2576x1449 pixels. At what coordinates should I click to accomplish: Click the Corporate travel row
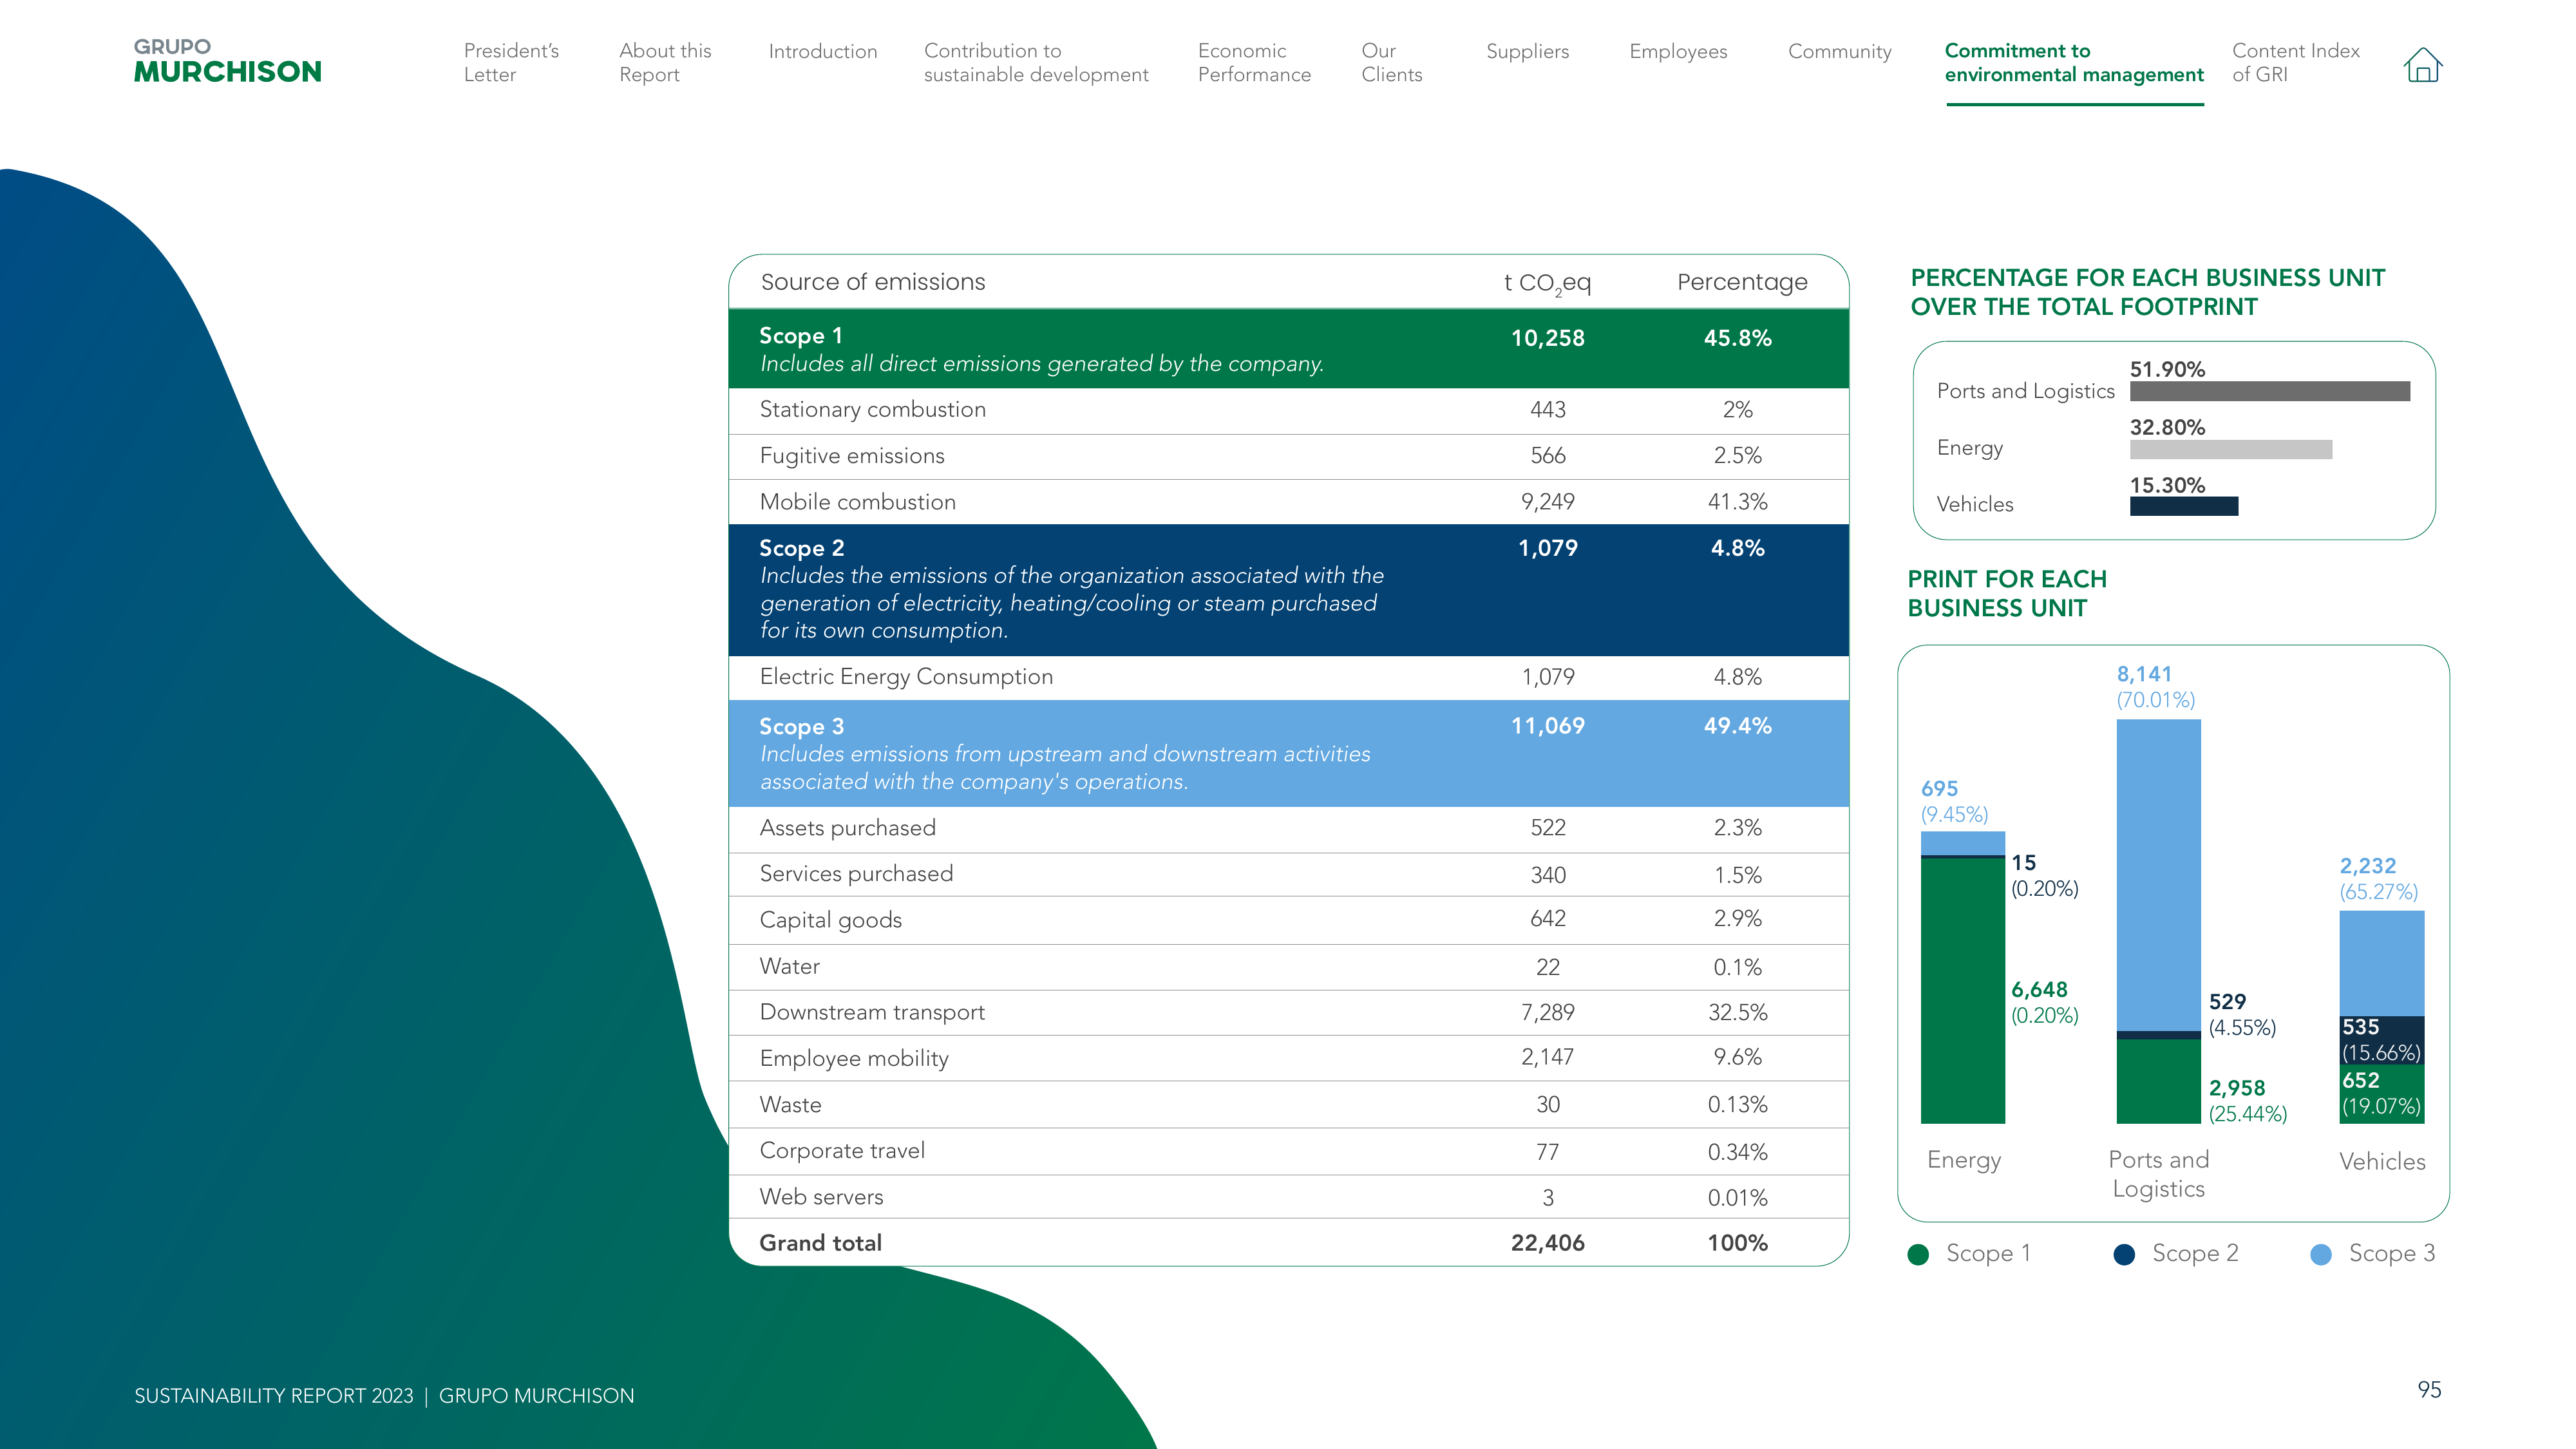[x=1288, y=1151]
